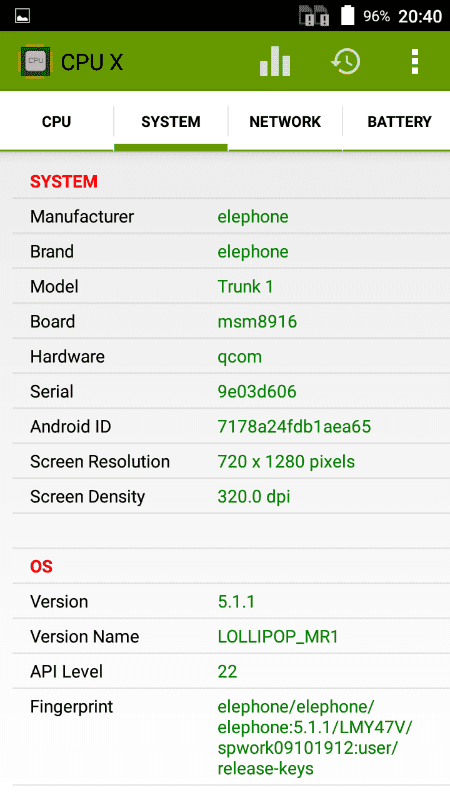This screenshot has width=450, height=800.
Task: Tap the serial value '9e03d606'
Action: tap(257, 391)
